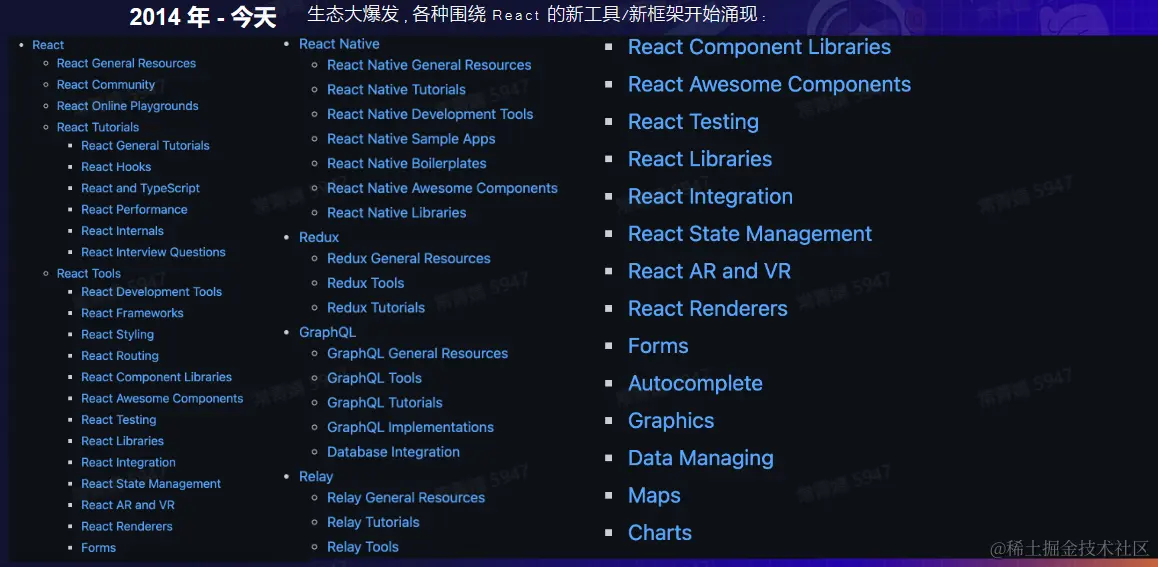
Task: Open React Native General Resources
Action: coord(429,65)
